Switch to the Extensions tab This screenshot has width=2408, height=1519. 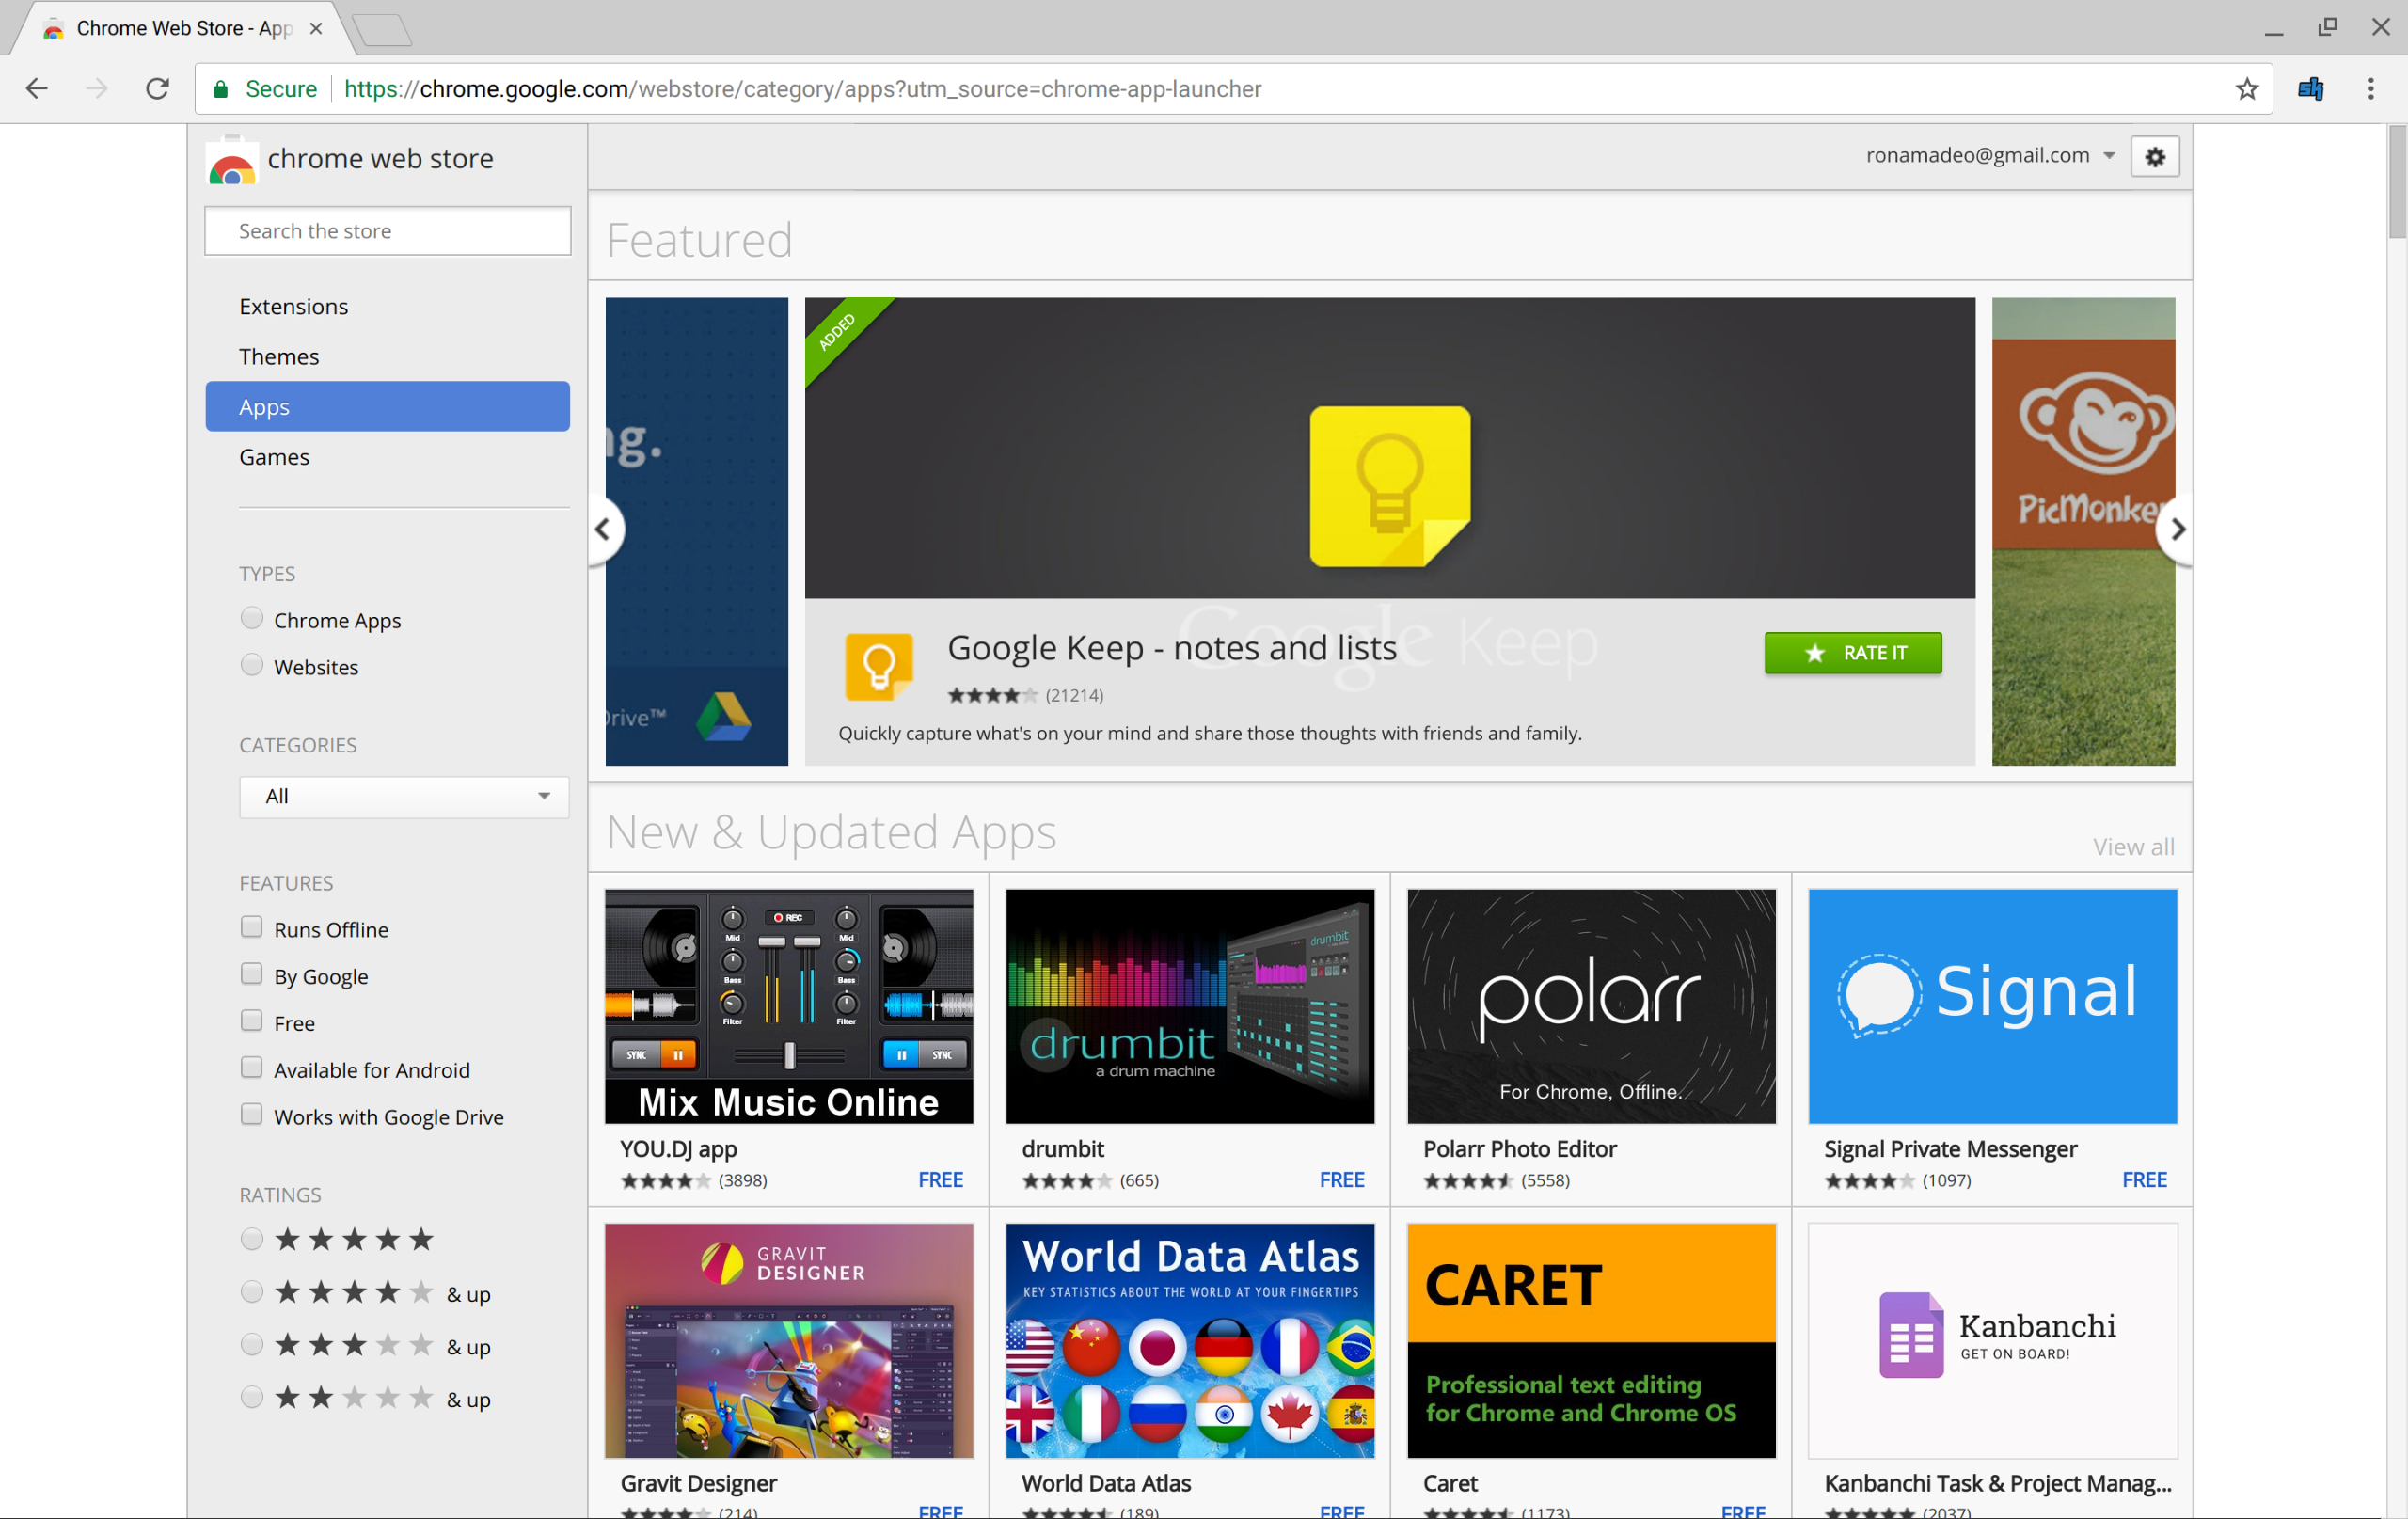click(293, 305)
